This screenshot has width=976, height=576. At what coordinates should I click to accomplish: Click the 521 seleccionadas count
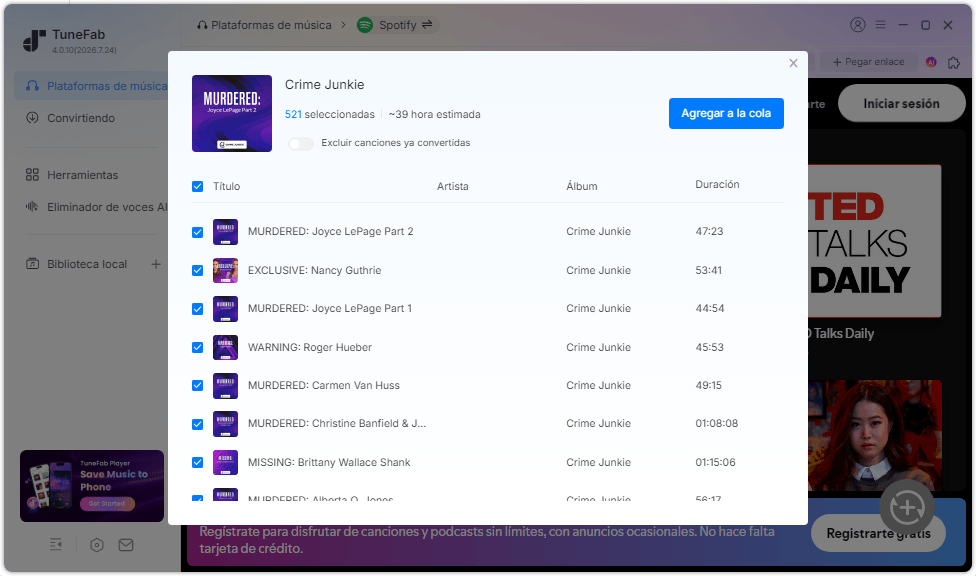(x=330, y=114)
